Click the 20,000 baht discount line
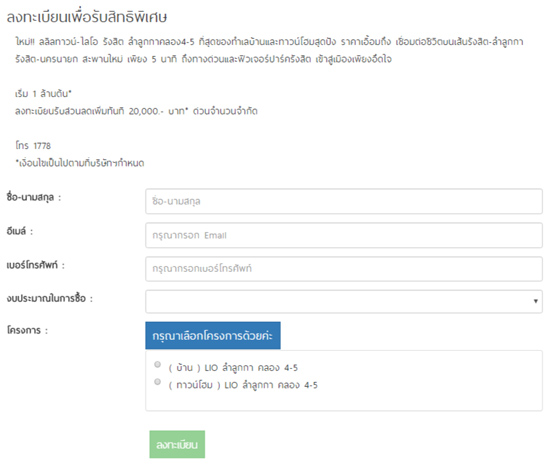Screen dimensions: 550x466 pos(136,111)
